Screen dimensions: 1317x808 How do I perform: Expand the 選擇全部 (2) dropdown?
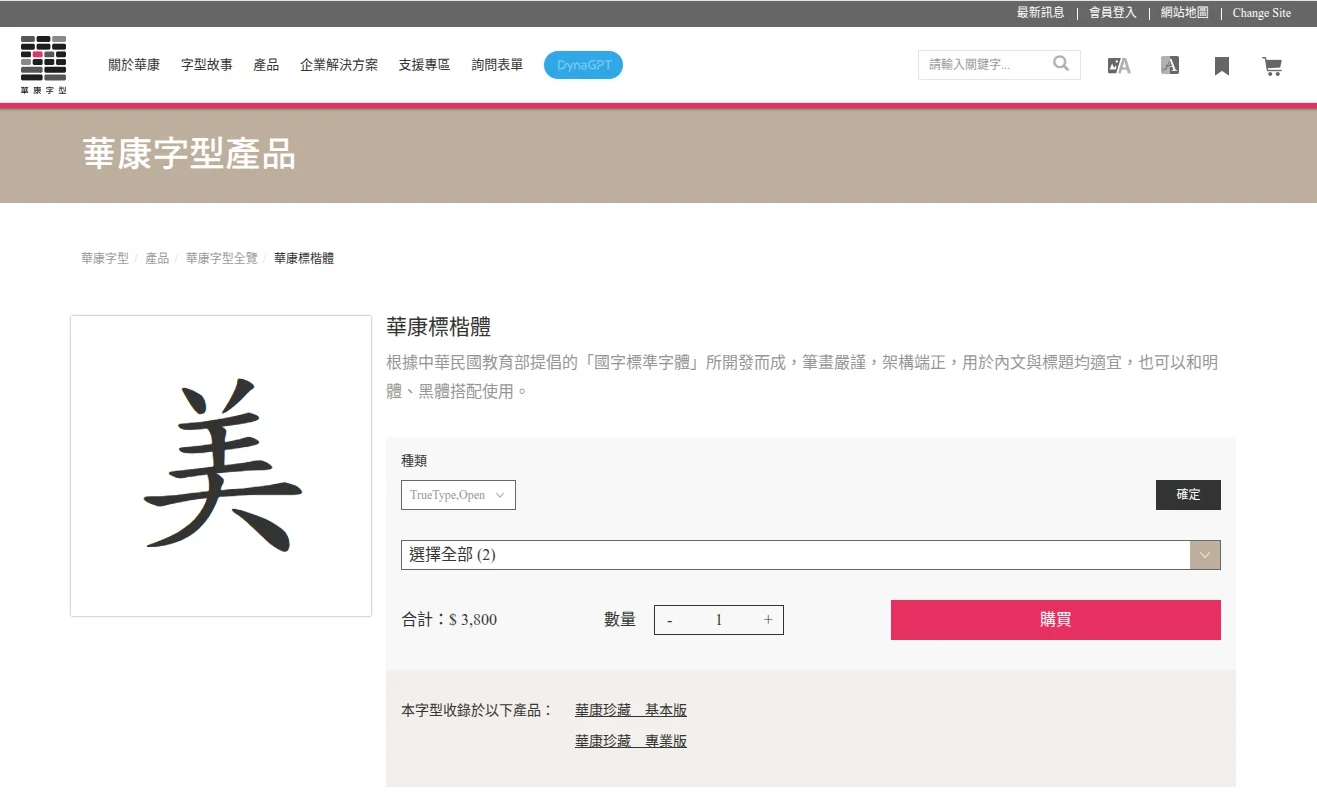click(795, 555)
